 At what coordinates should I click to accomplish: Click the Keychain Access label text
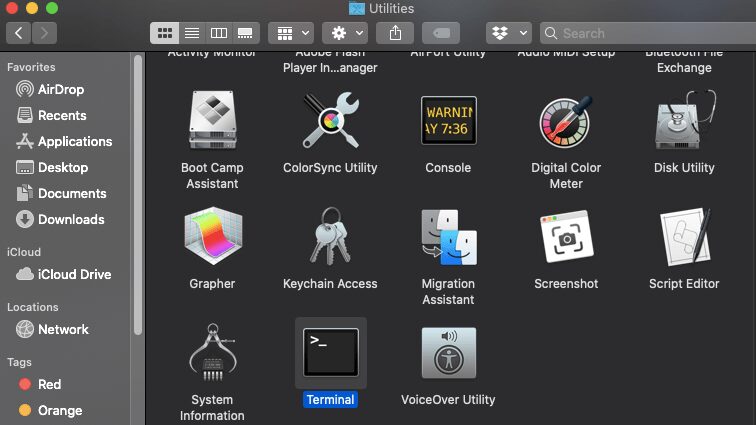pos(330,284)
